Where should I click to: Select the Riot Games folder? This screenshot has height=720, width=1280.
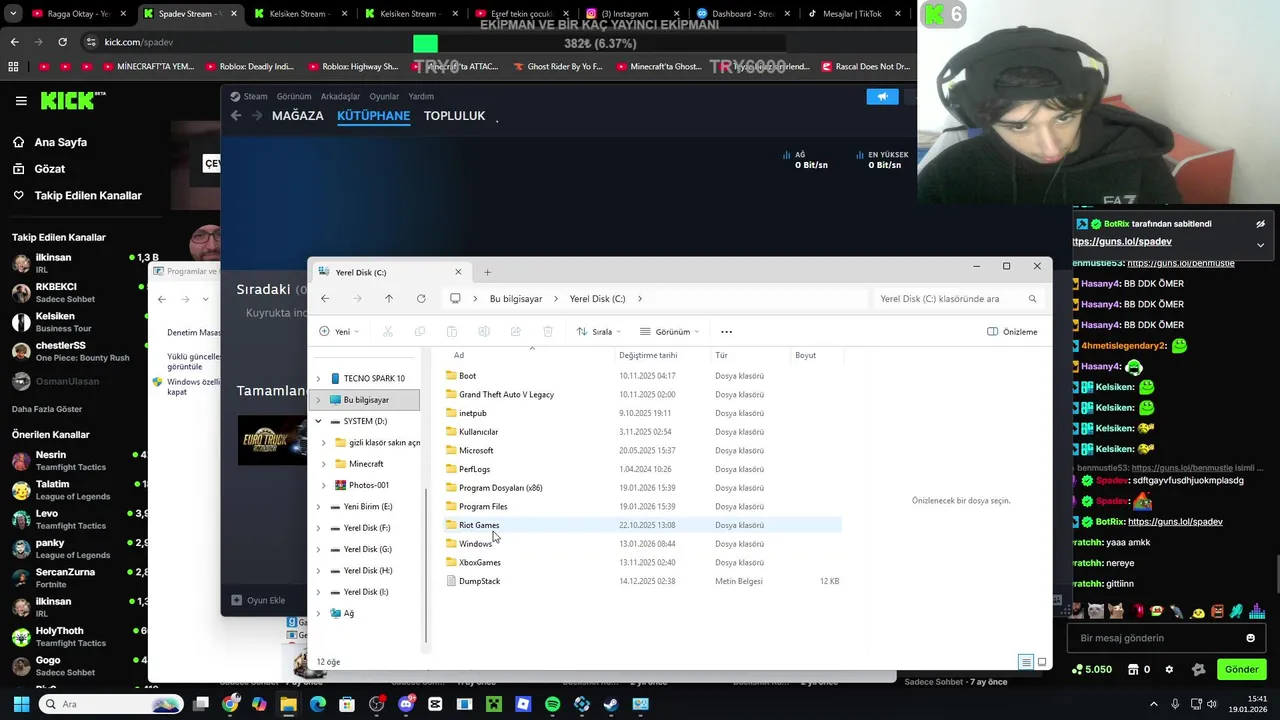(x=641, y=525)
